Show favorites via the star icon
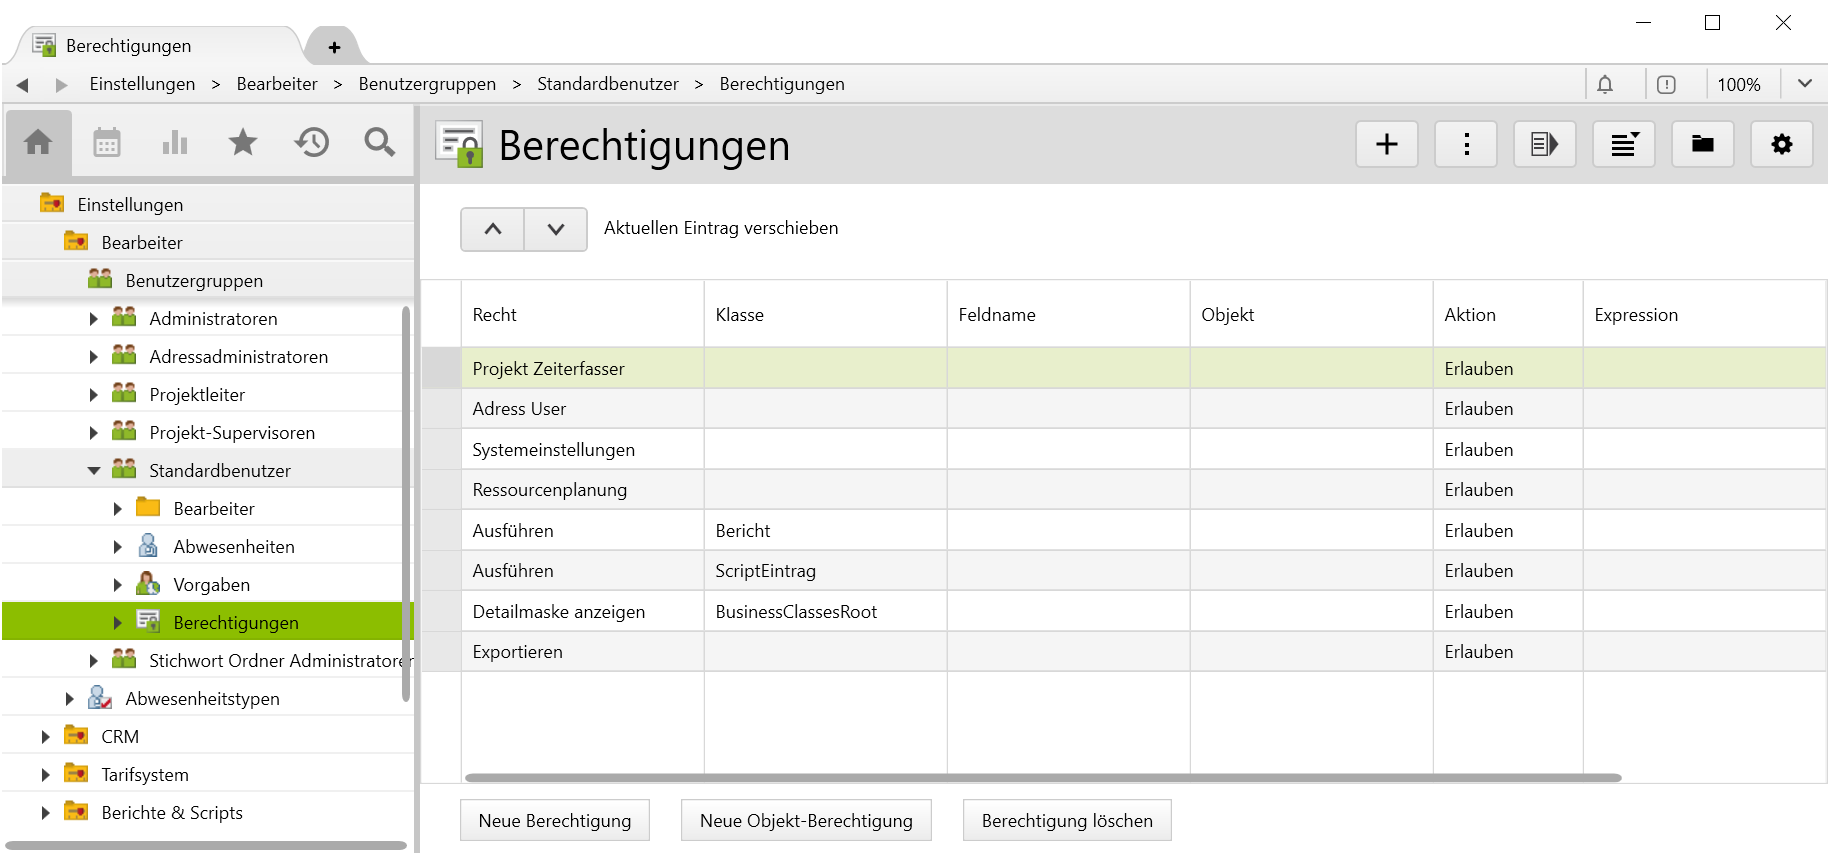 pyautogui.click(x=243, y=143)
